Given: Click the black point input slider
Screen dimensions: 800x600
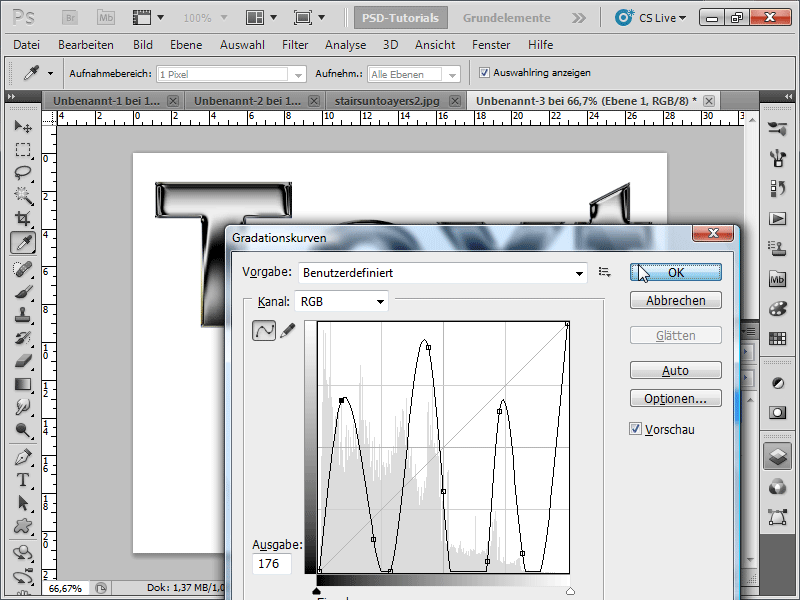Looking at the screenshot, I should click(316, 591).
